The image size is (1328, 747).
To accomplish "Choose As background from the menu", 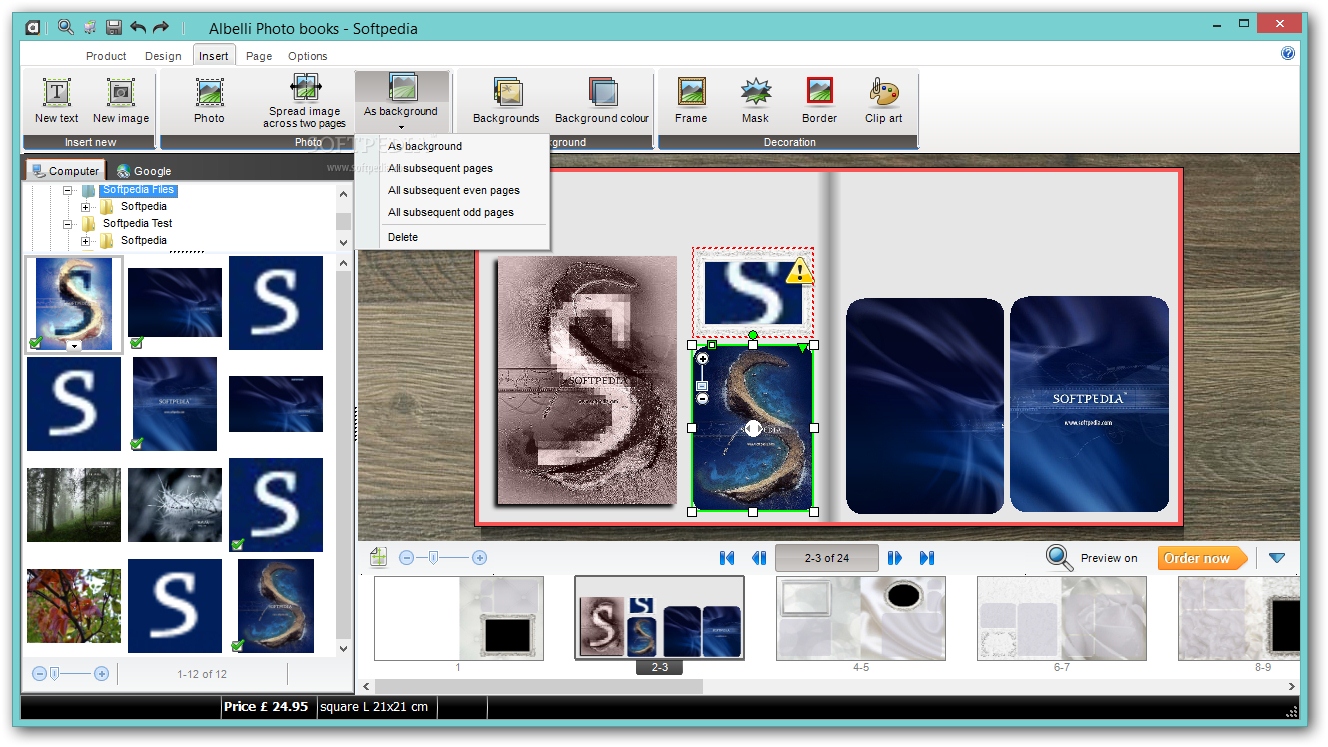I will pyautogui.click(x=425, y=146).
